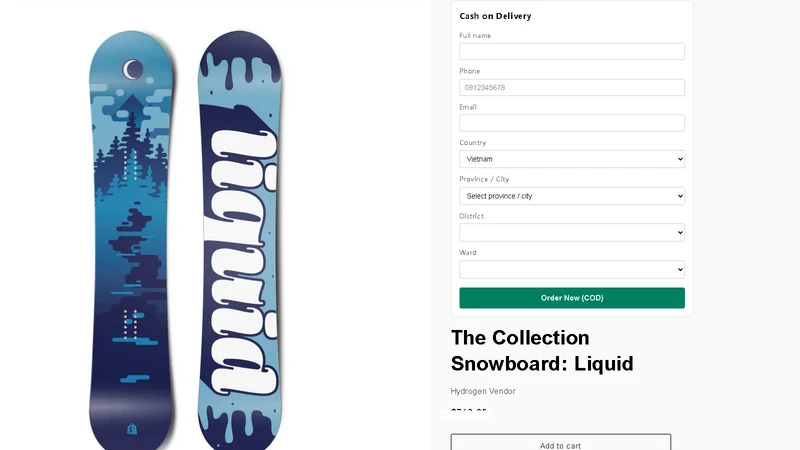Click the Province / City label
800x450 pixels.
point(484,179)
